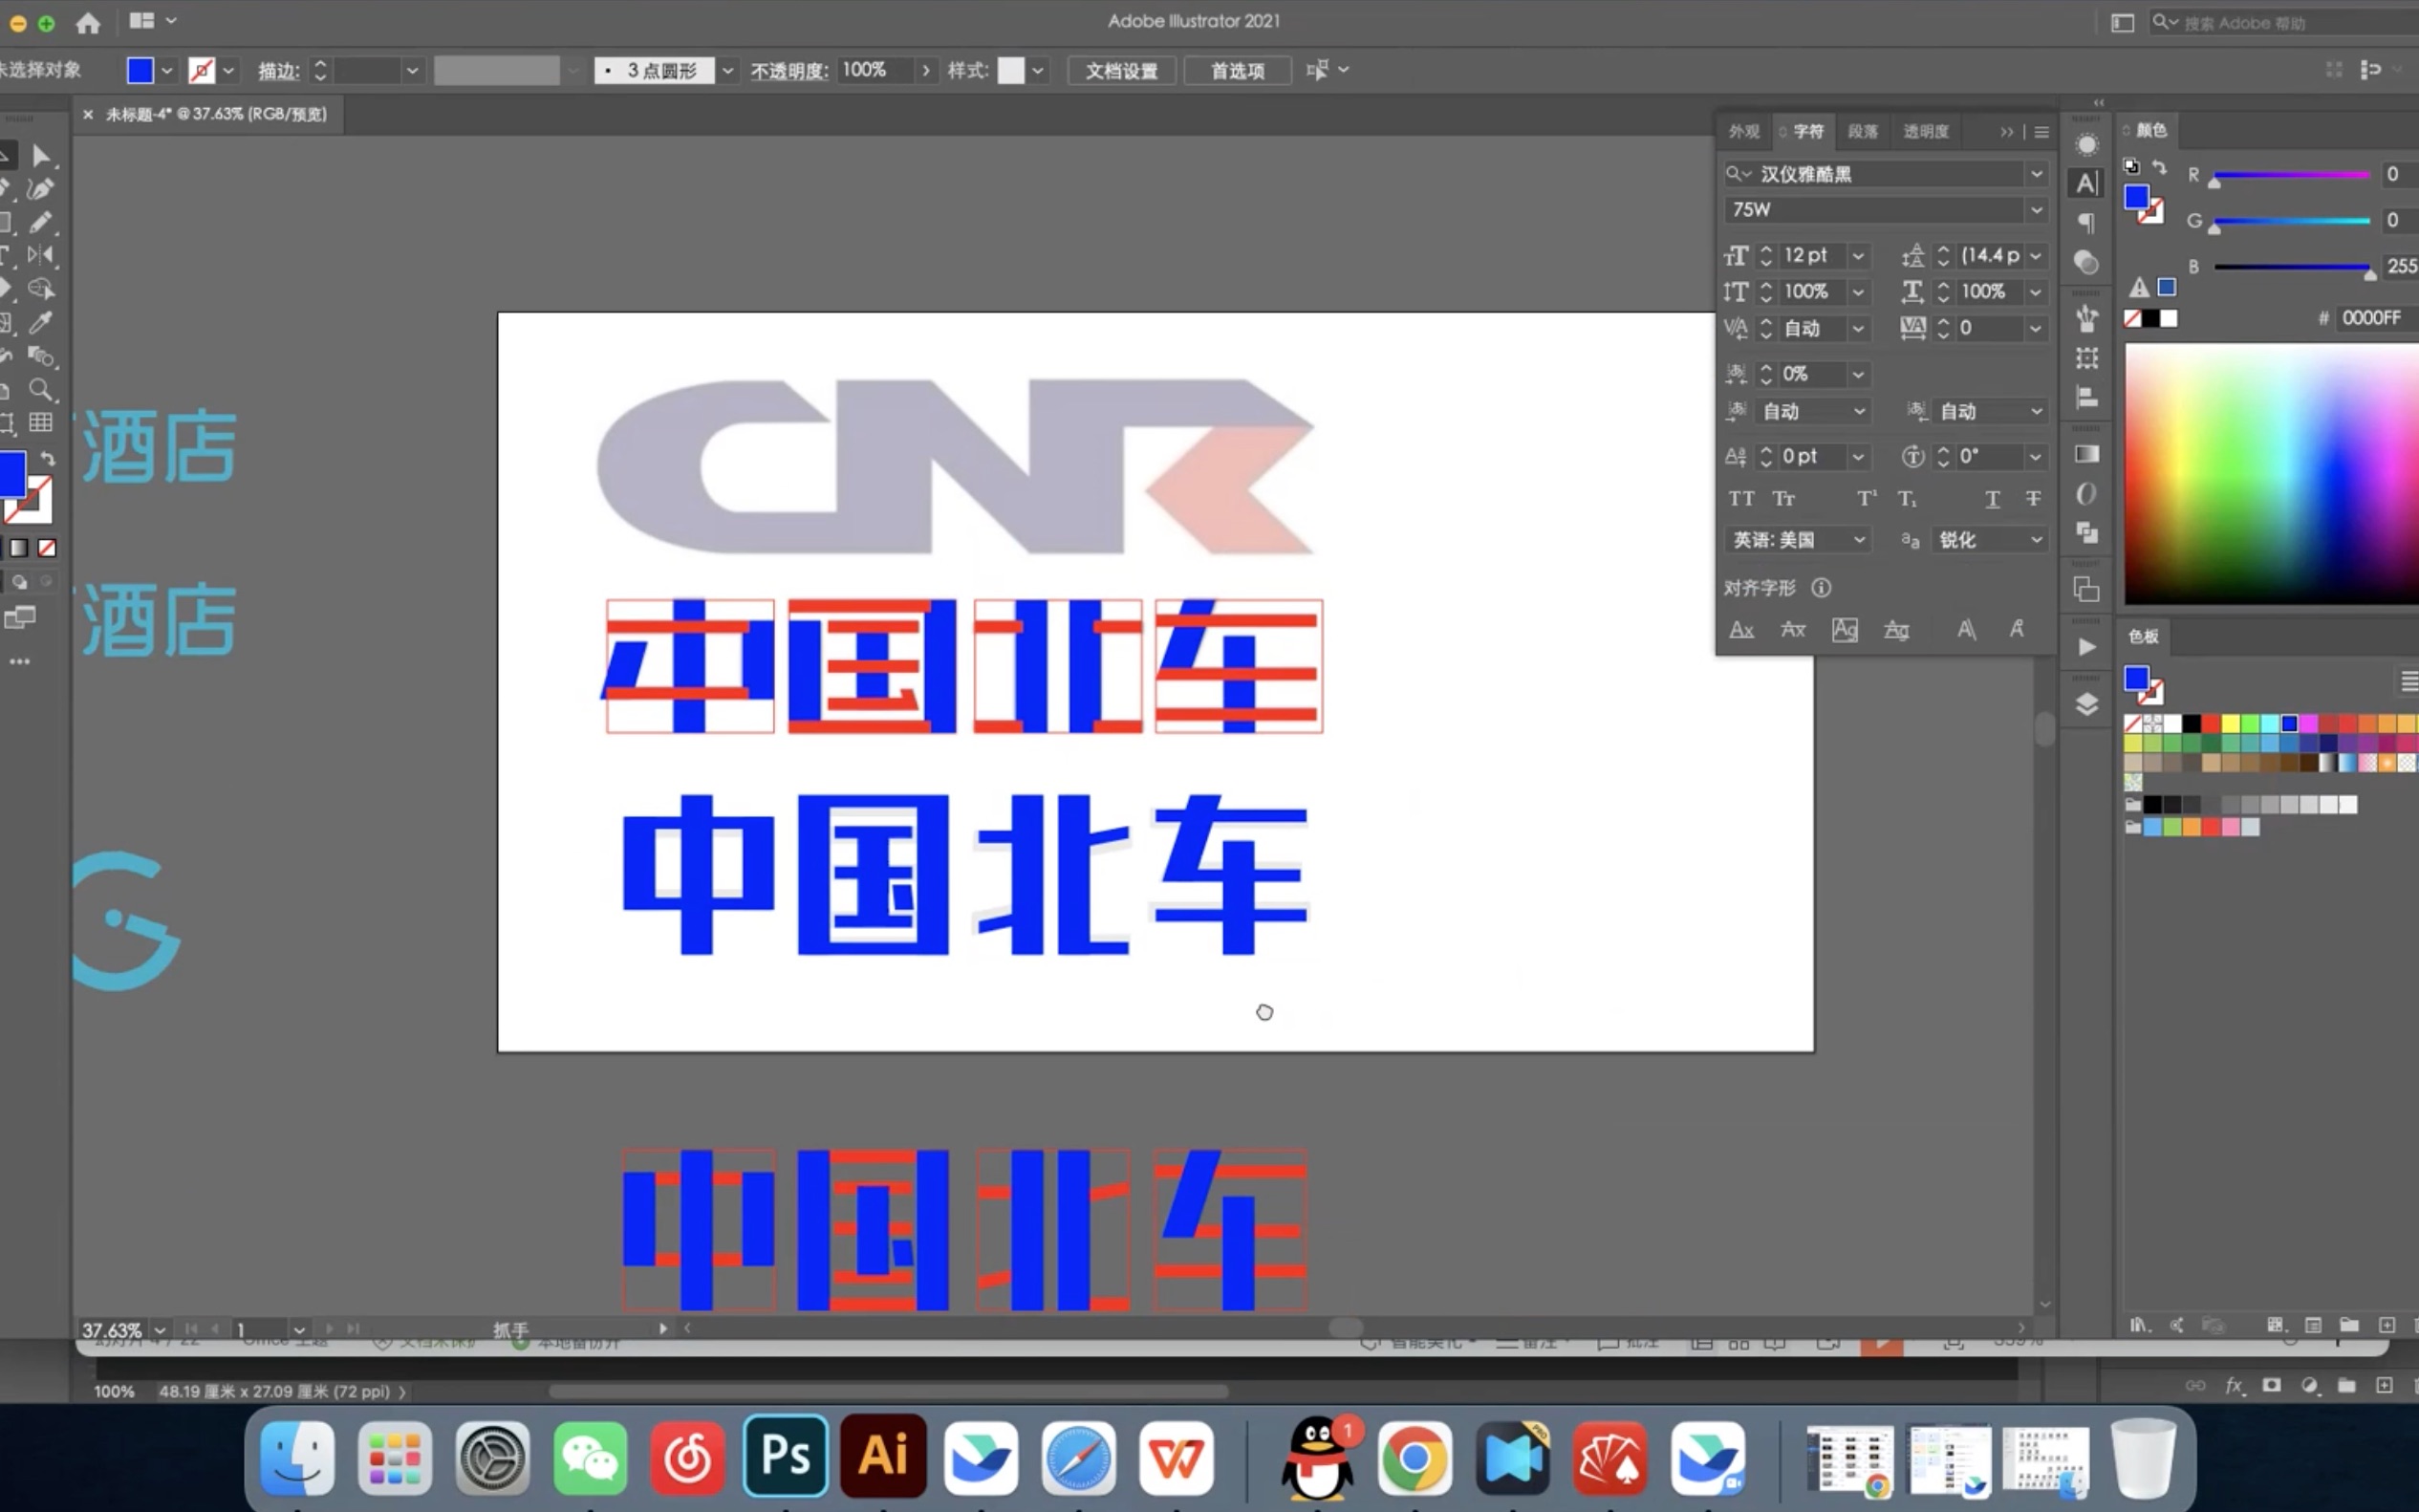Open the fill color dropdown in control bar
The height and width of the screenshot is (1512, 2419).
point(167,70)
